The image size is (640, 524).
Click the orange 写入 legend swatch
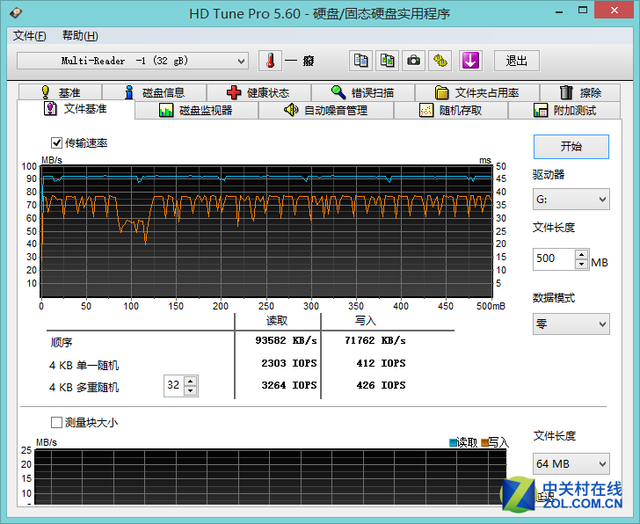point(484,443)
